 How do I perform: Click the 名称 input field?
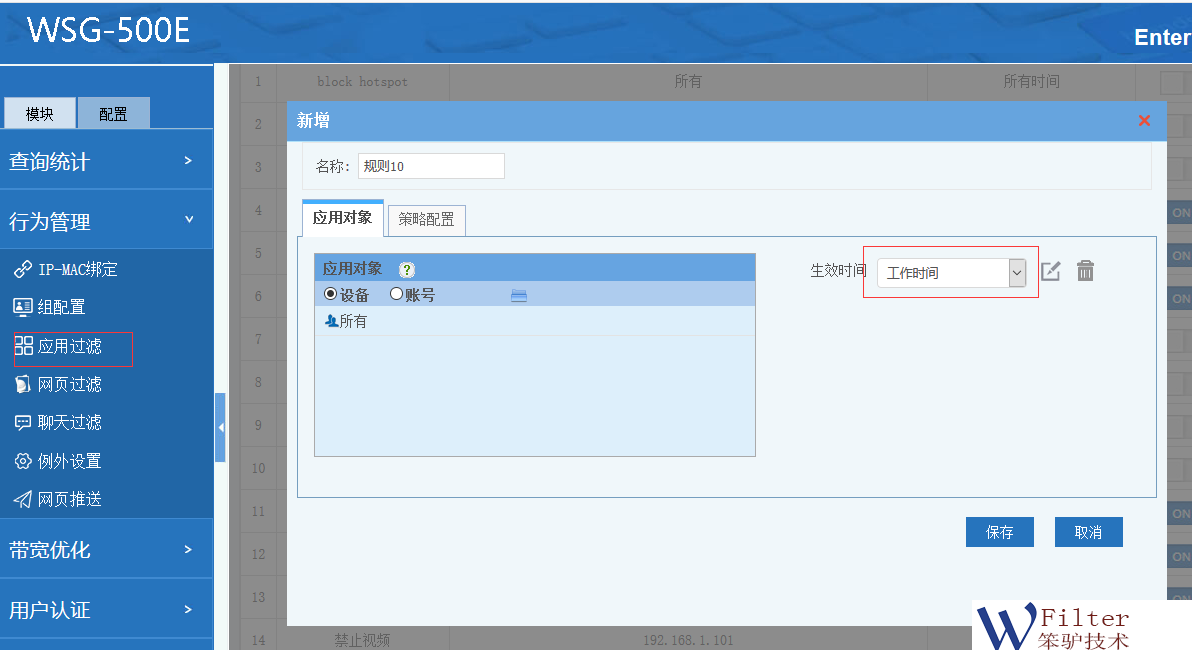pos(431,166)
